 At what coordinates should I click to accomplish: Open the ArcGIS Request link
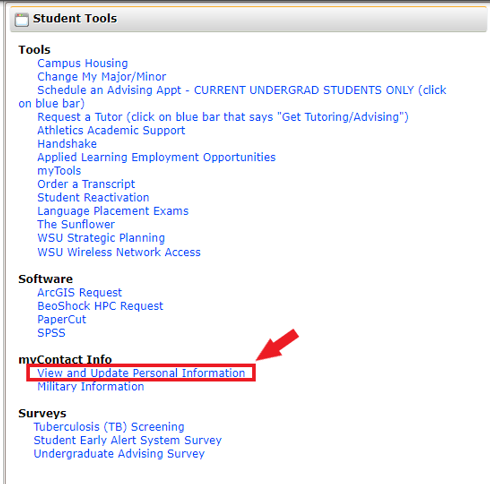[x=79, y=293]
